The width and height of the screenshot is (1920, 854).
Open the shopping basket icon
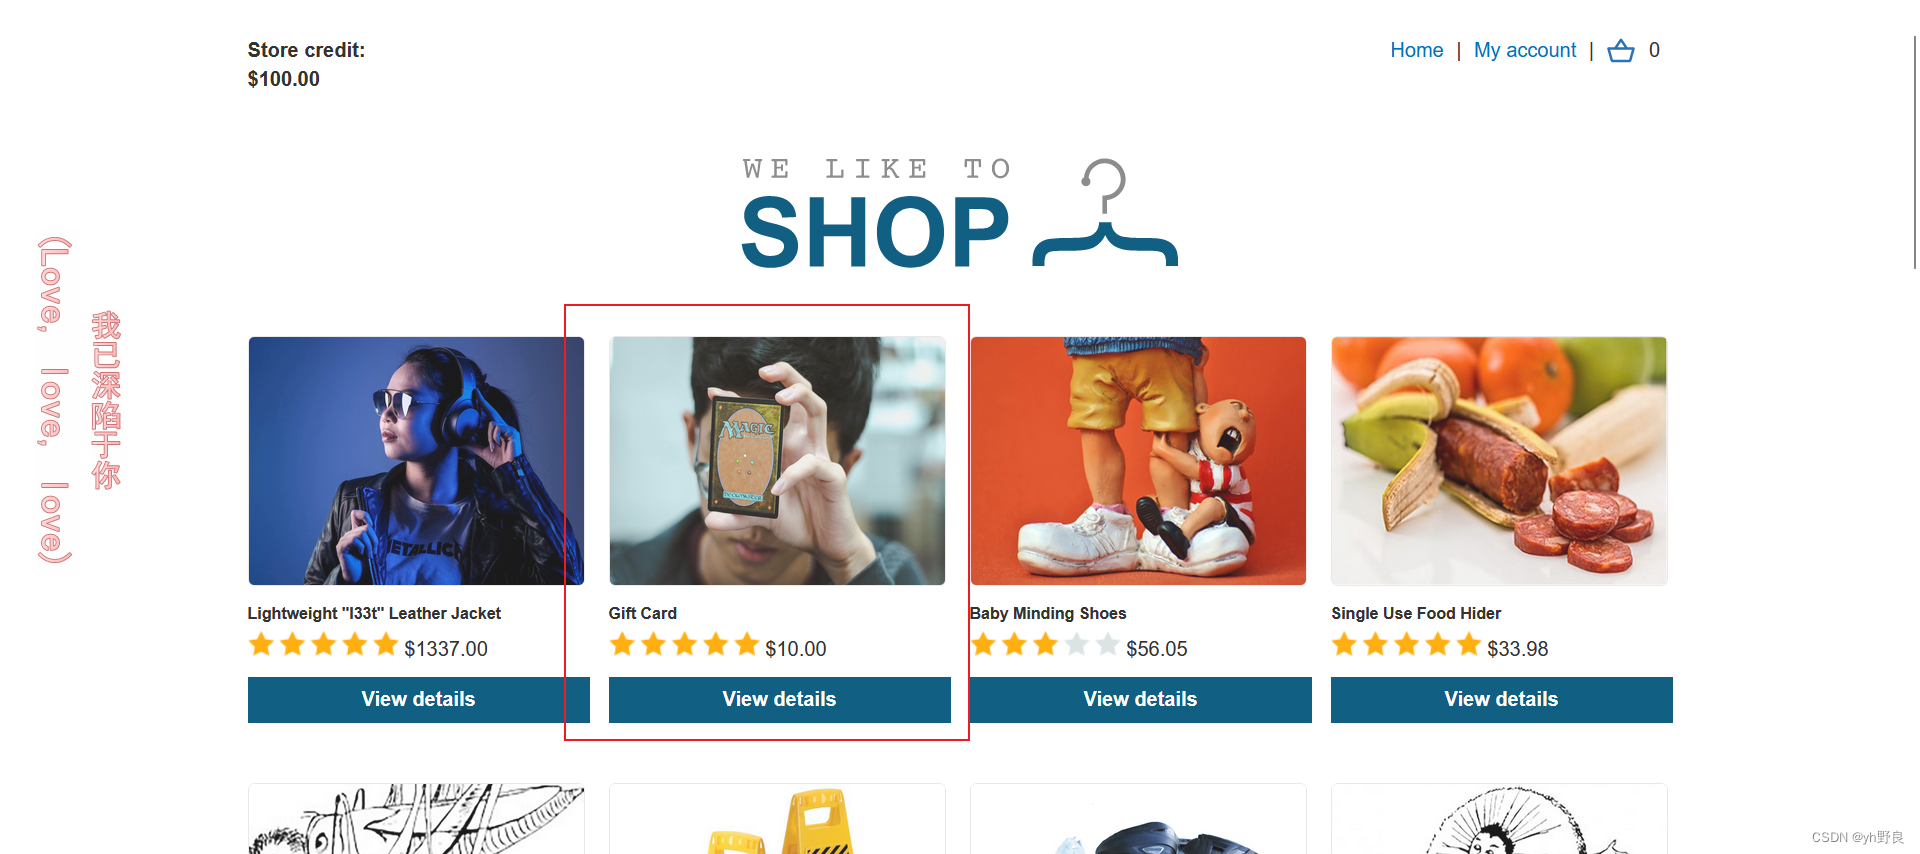click(x=1620, y=50)
